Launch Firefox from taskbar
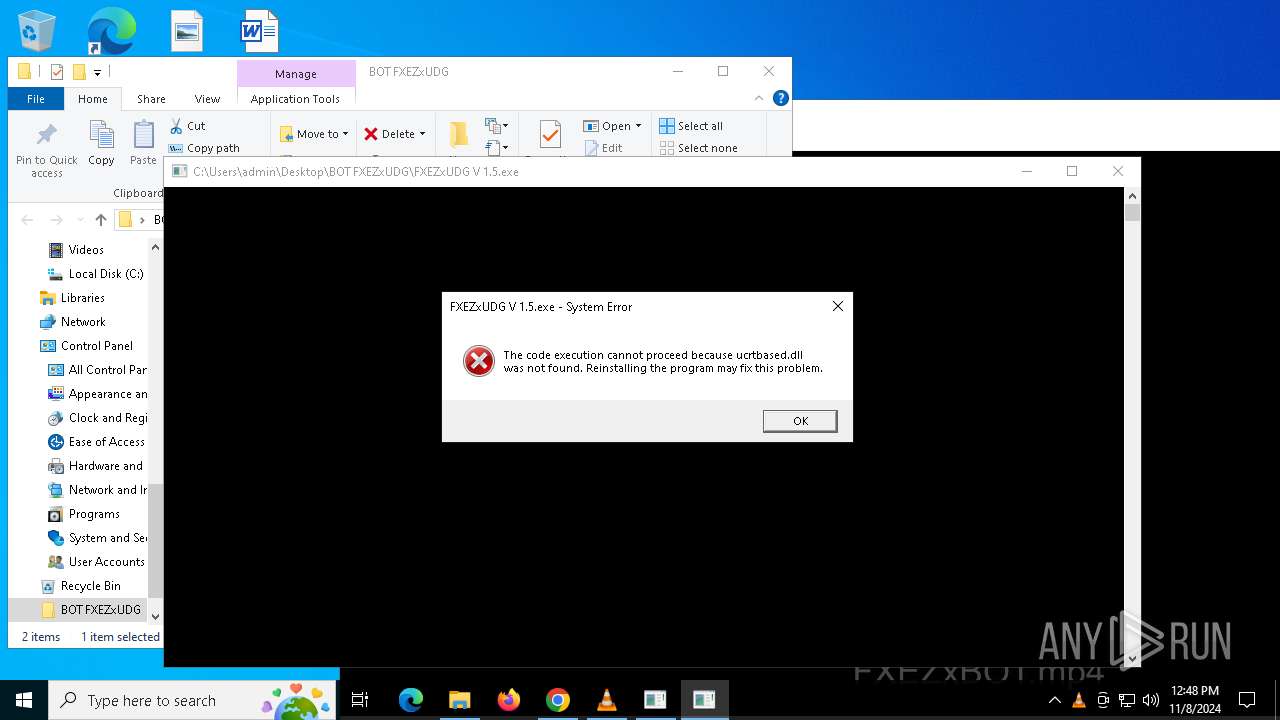1280x720 pixels. tap(509, 700)
